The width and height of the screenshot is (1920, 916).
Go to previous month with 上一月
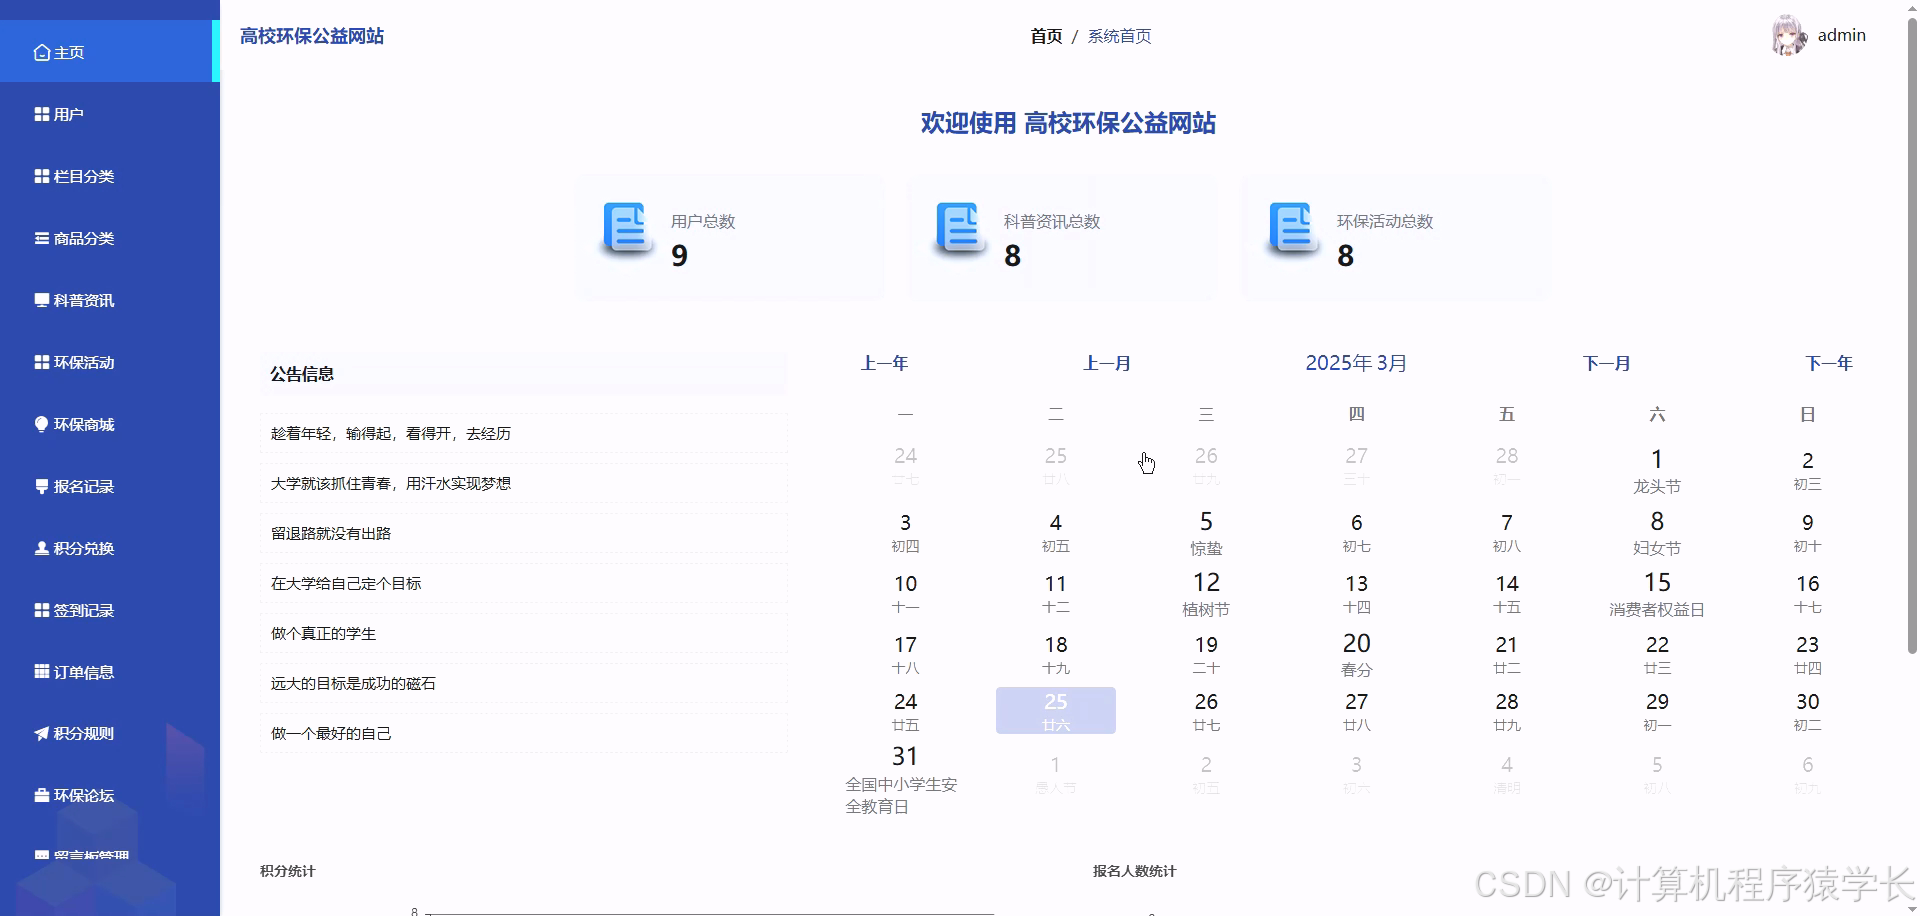click(1107, 363)
